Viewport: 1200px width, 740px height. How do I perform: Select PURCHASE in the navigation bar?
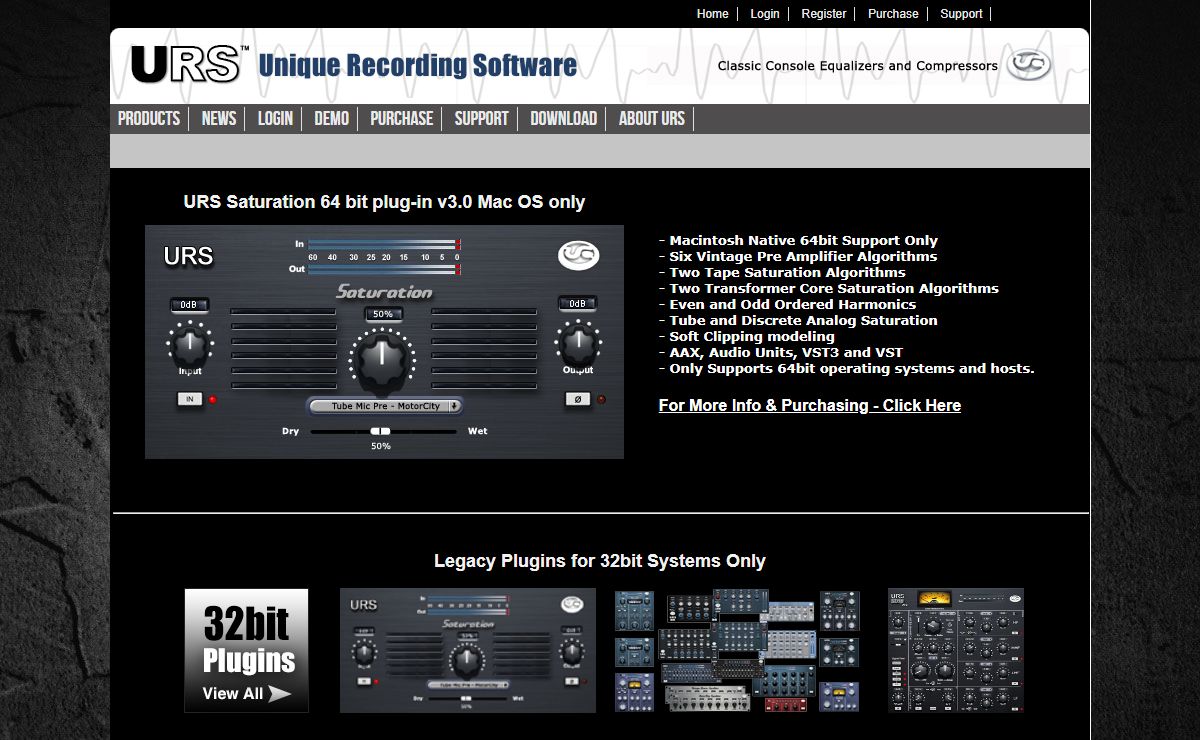(402, 118)
